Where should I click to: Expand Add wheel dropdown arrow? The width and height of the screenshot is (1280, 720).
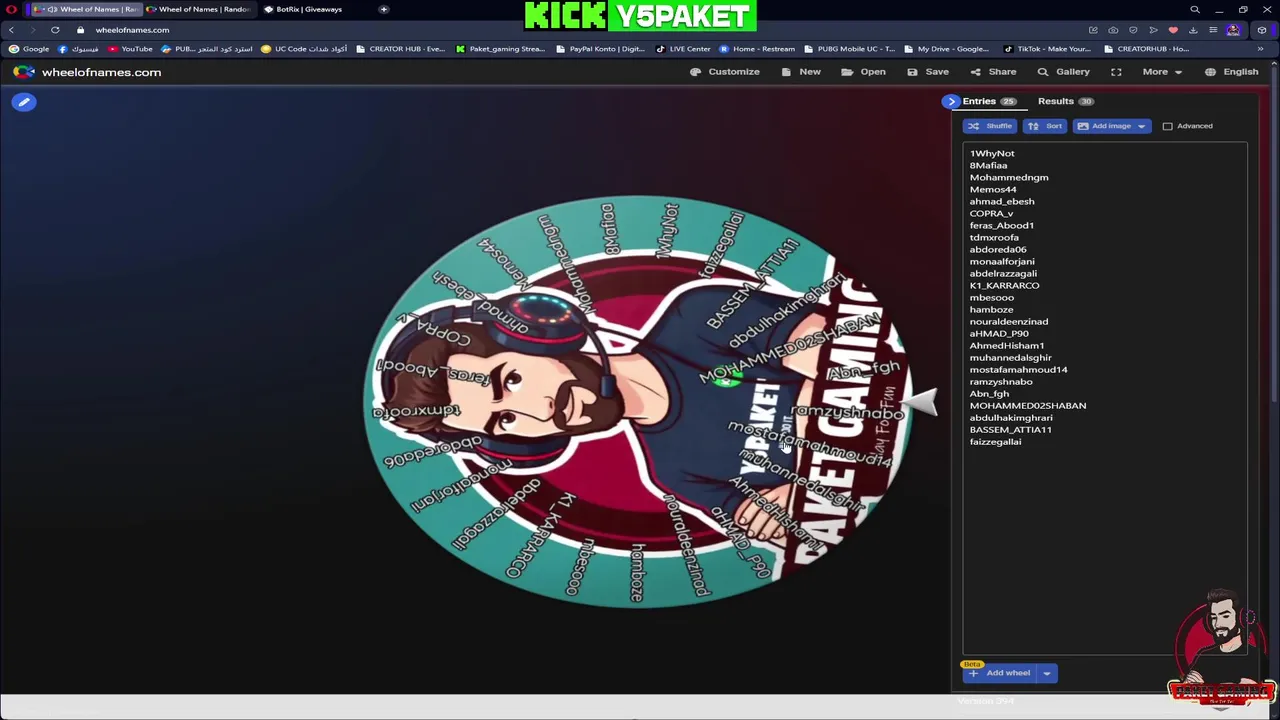click(1046, 673)
